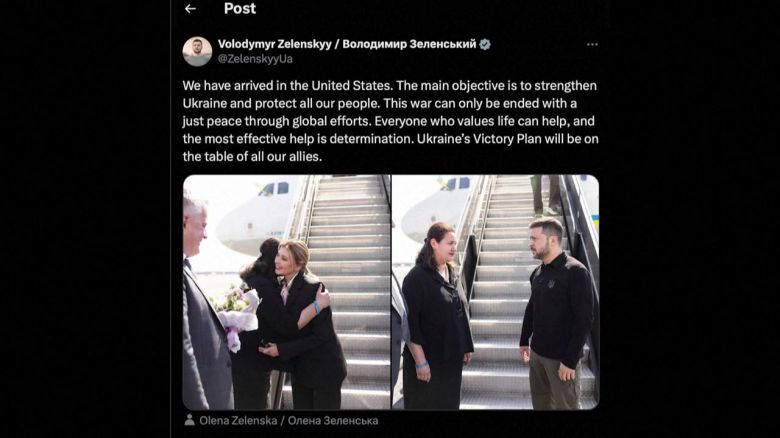Viewport: 780px width, 438px height.
Task: Open the Volodymyr Zelenskyy display name link
Action: [347, 44]
